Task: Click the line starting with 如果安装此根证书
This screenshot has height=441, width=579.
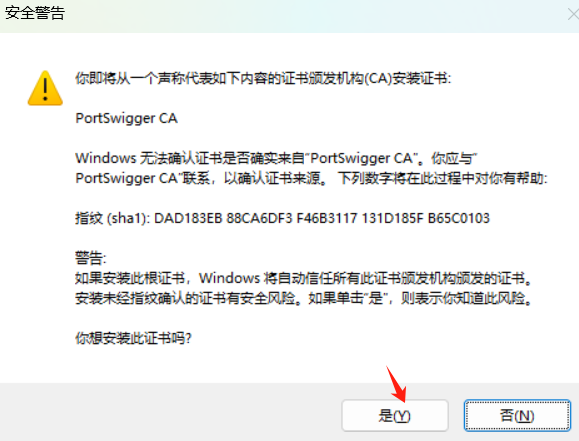Action: pos(304,278)
